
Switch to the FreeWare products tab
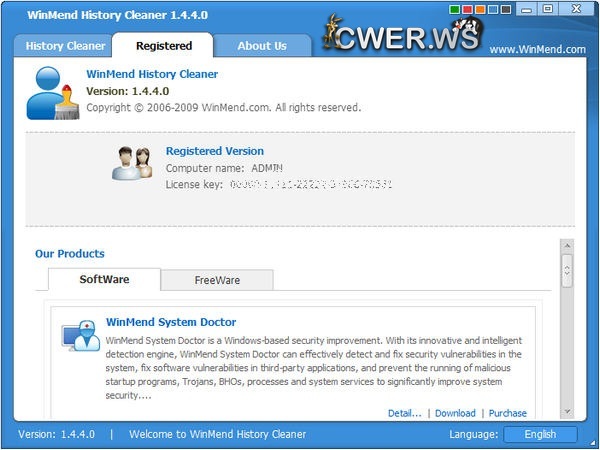pos(217,280)
